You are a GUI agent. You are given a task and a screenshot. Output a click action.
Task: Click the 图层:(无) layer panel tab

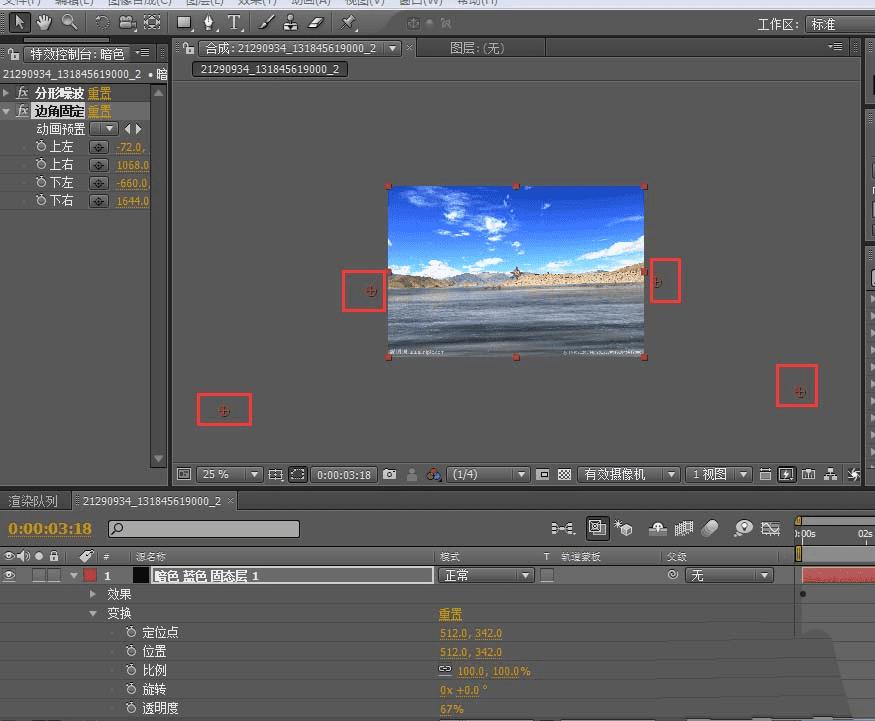pos(476,48)
